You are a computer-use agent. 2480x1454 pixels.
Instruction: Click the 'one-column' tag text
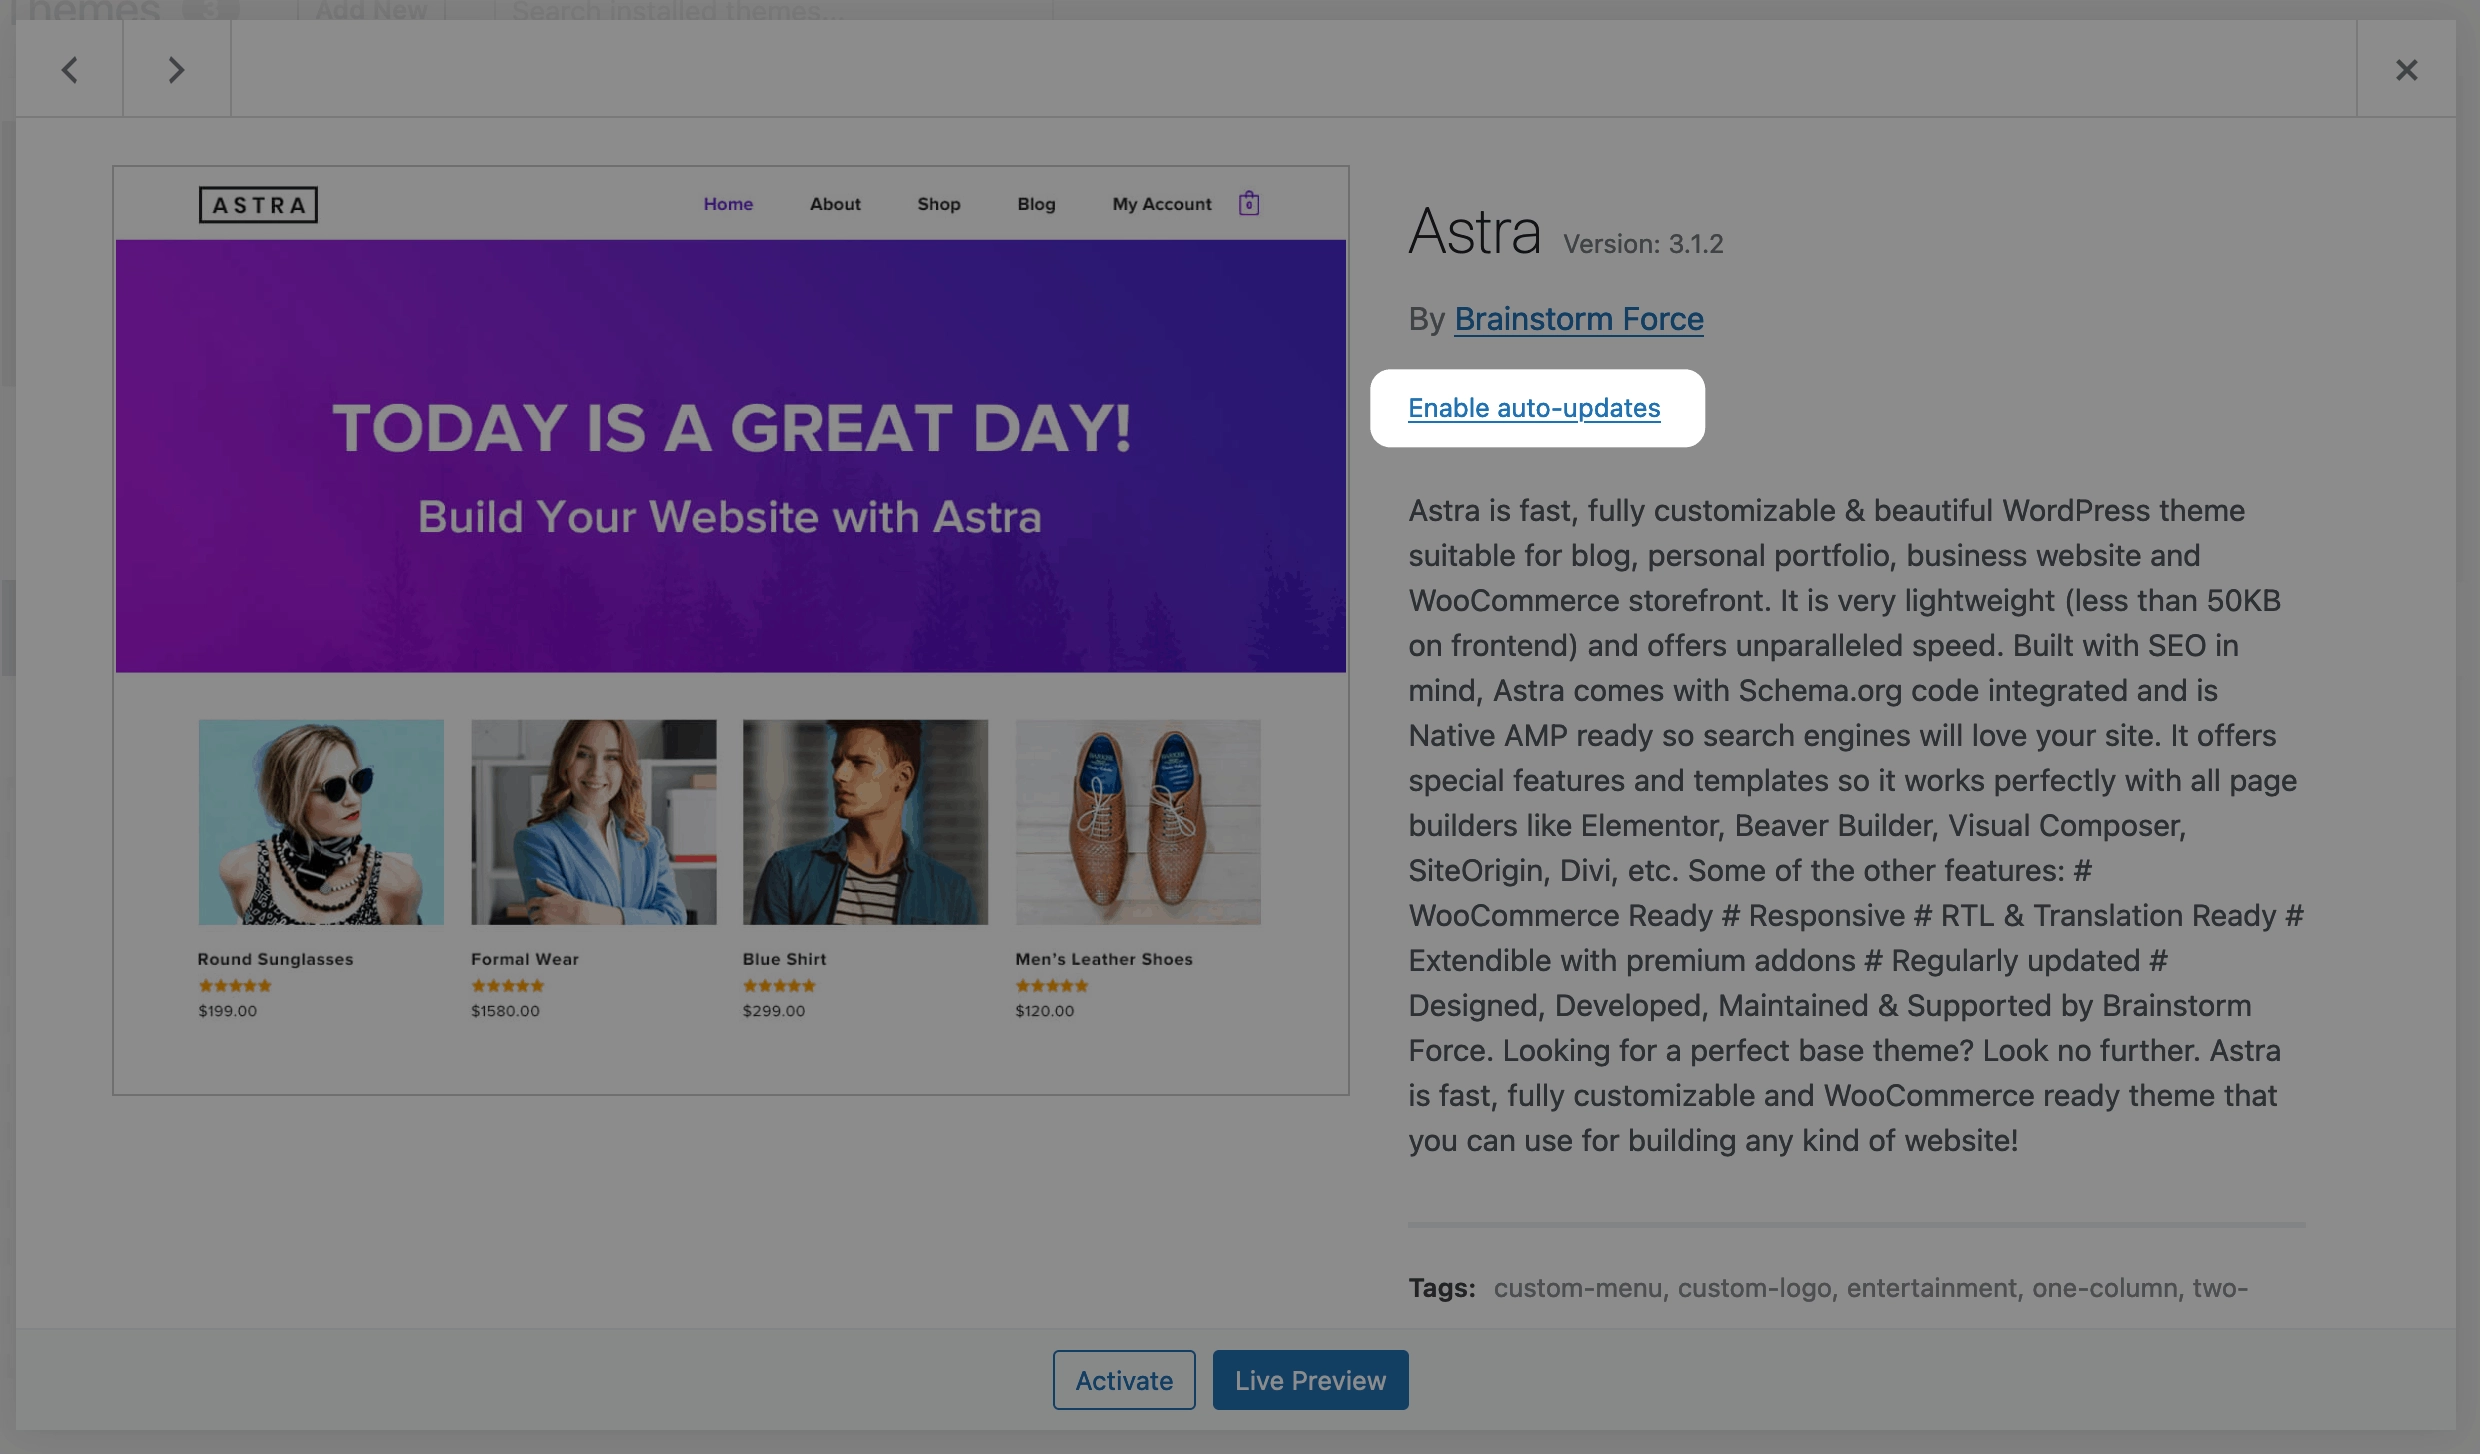pos(2104,1288)
